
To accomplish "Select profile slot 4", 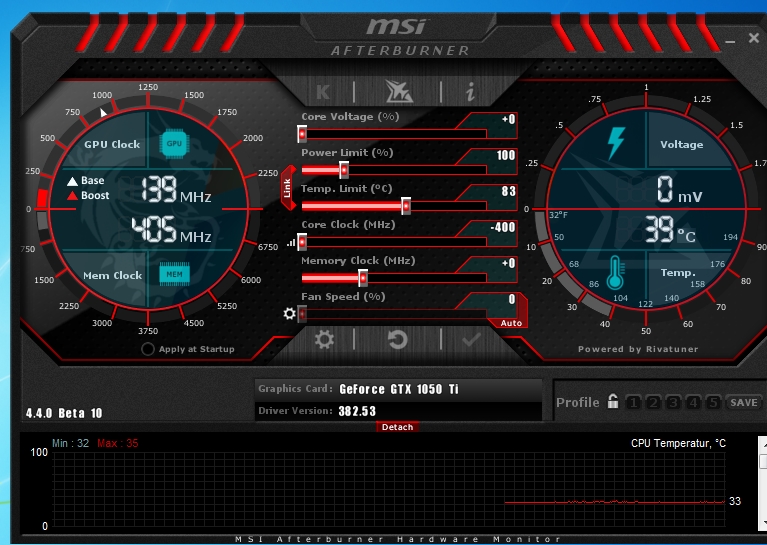I will (x=693, y=402).
